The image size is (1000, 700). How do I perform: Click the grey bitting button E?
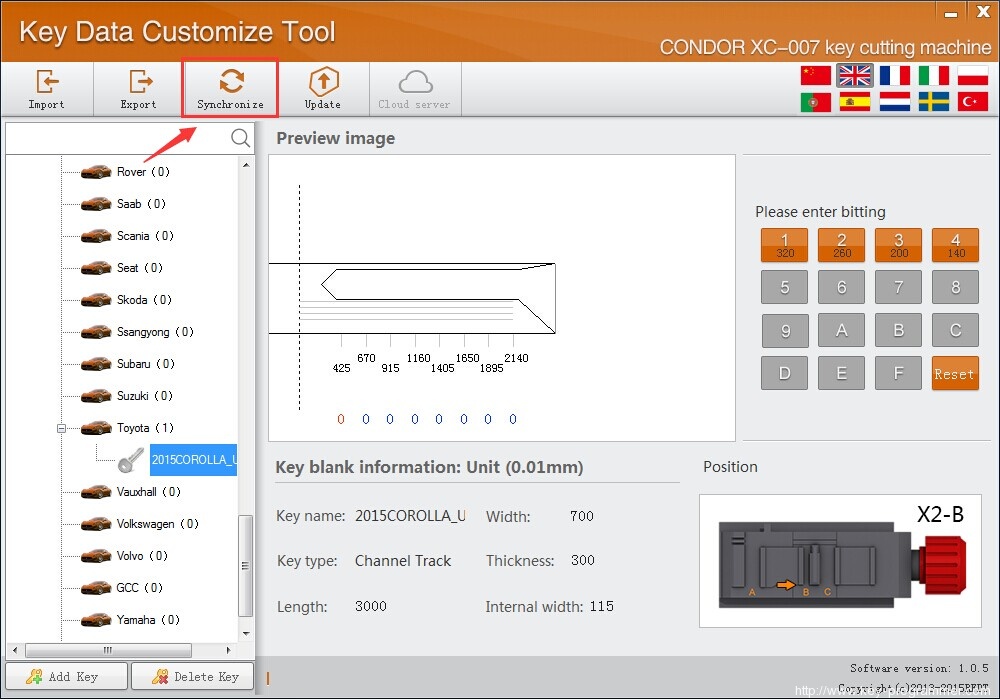[841, 373]
